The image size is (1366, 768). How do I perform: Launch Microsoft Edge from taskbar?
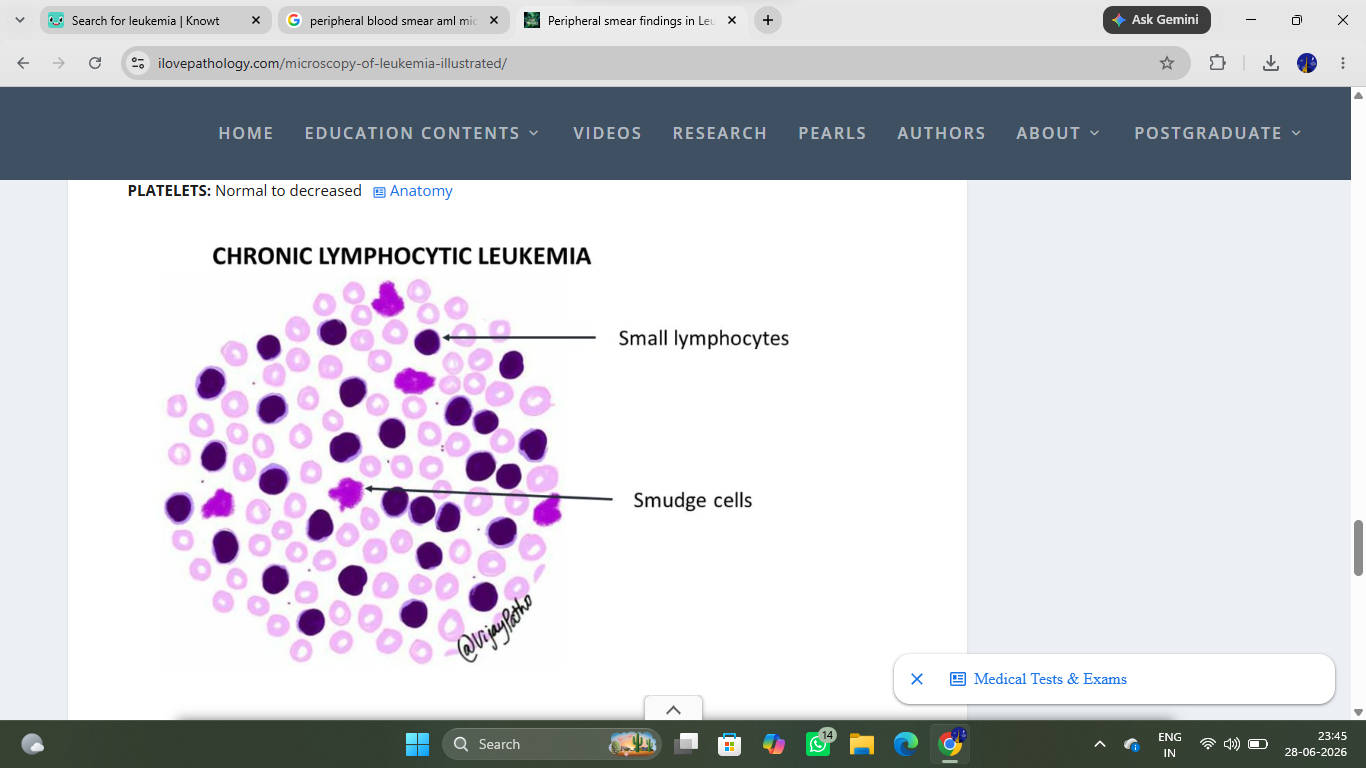(x=906, y=744)
